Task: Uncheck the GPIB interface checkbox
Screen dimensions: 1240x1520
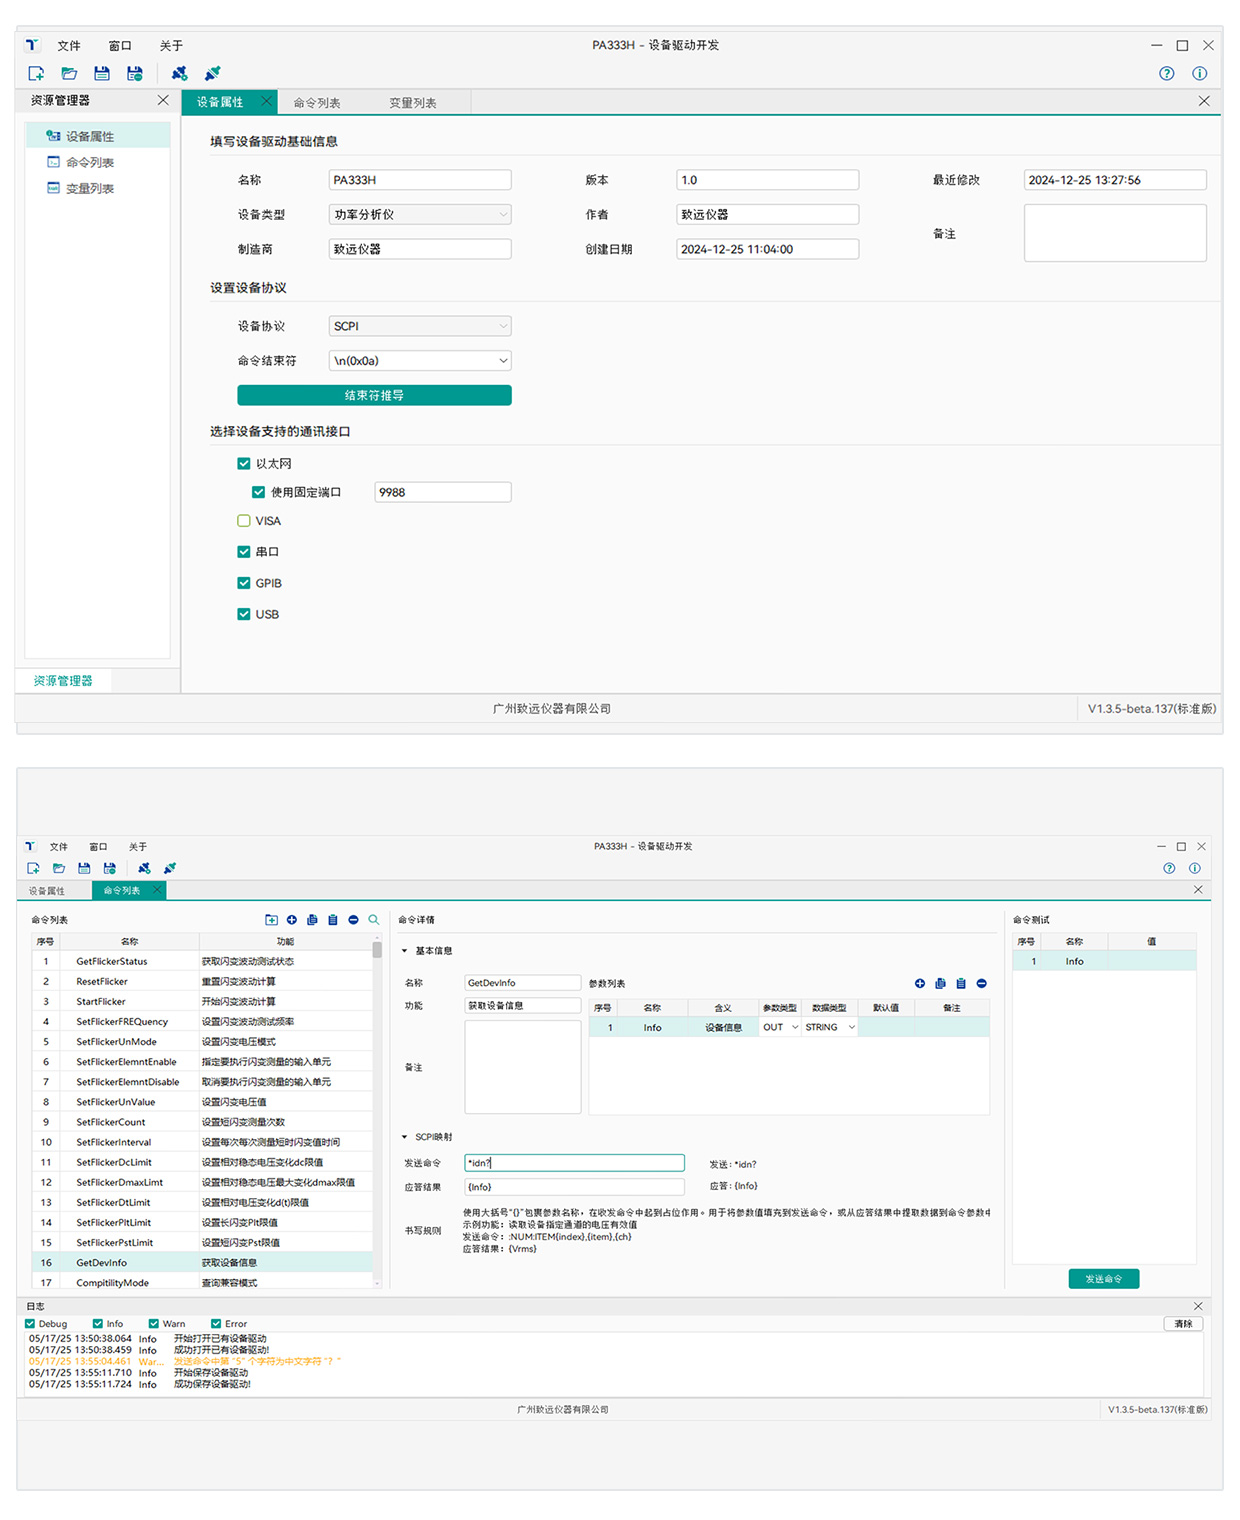Action: point(244,583)
